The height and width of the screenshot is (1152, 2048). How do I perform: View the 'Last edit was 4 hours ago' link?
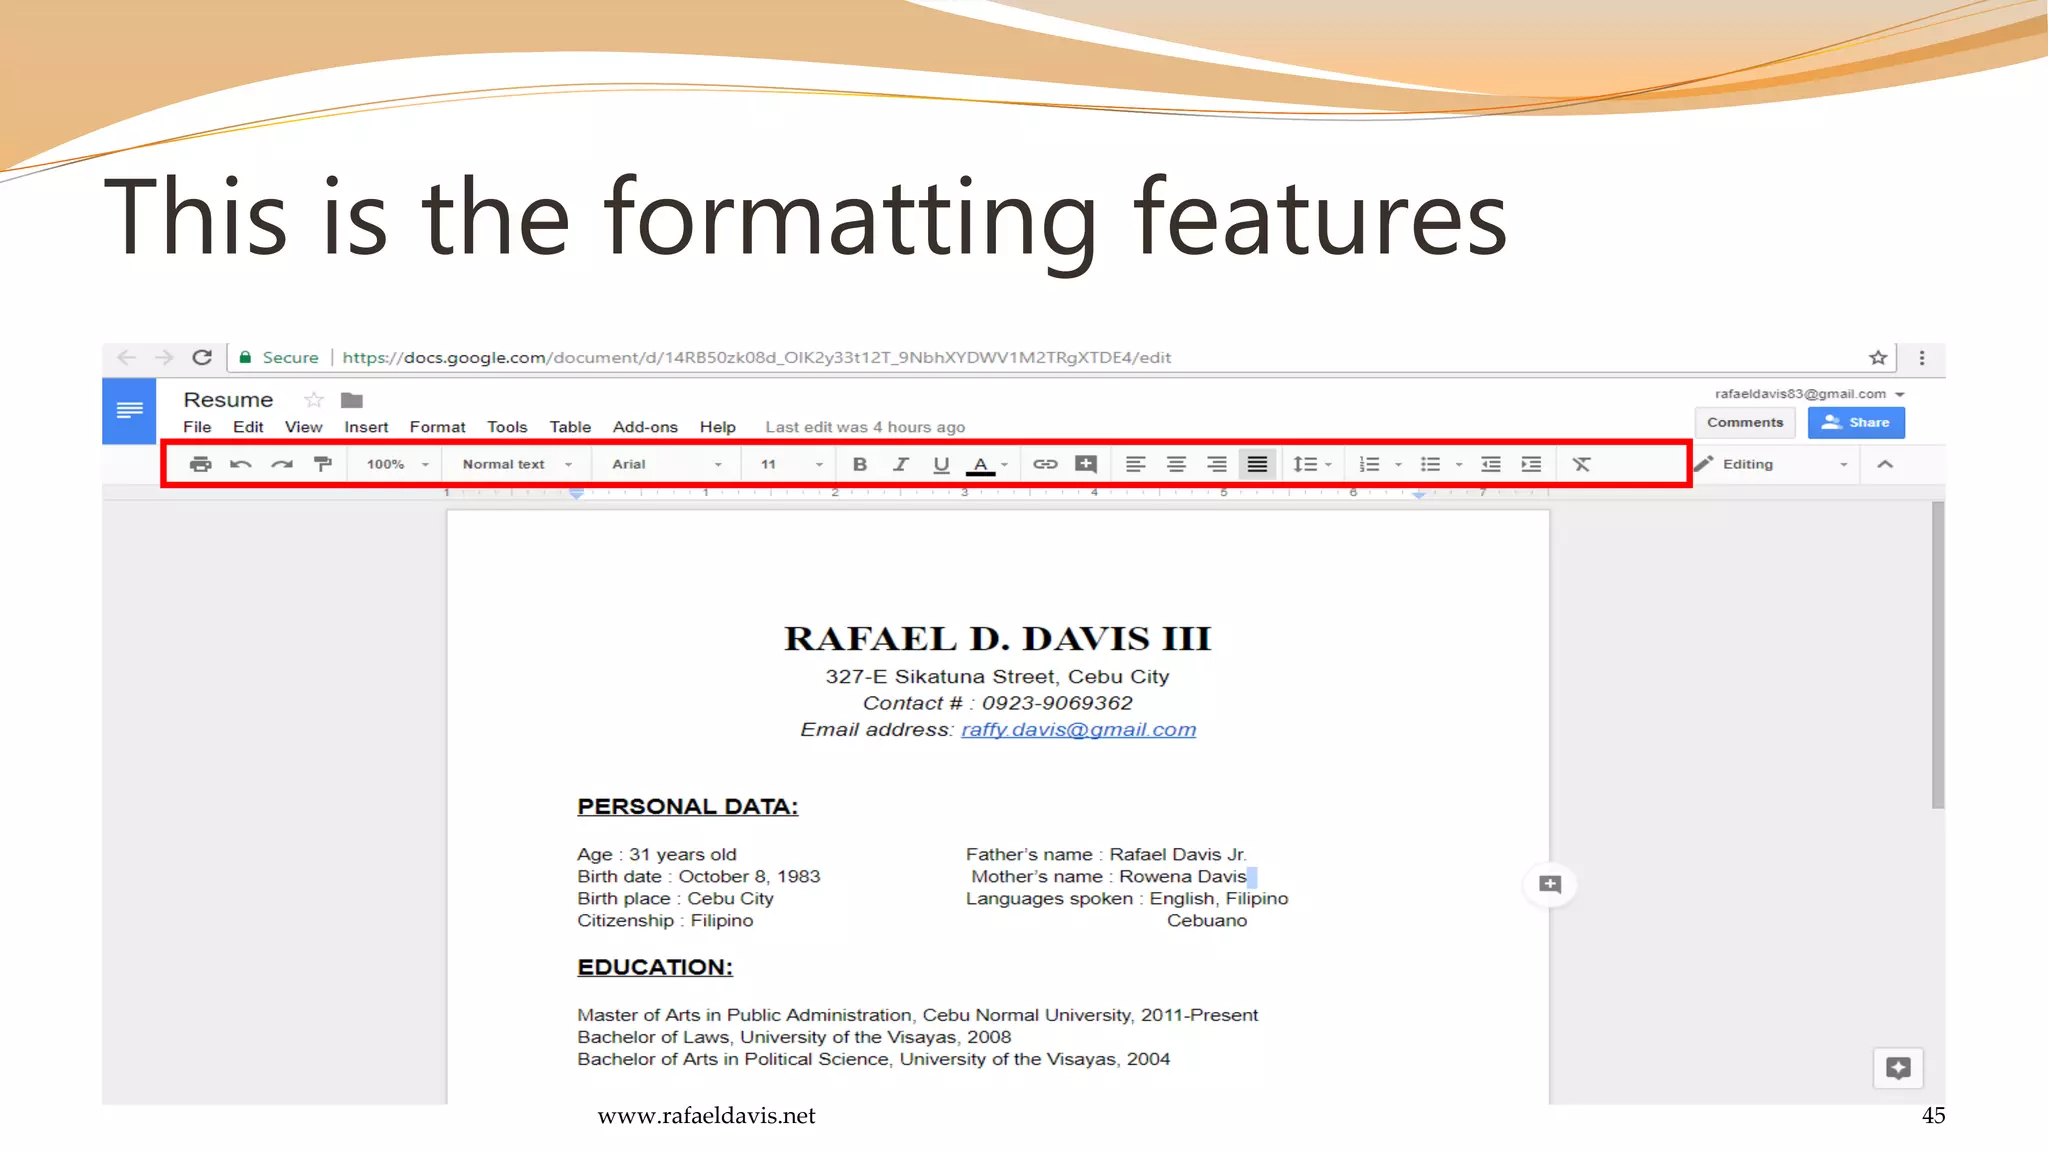865,427
